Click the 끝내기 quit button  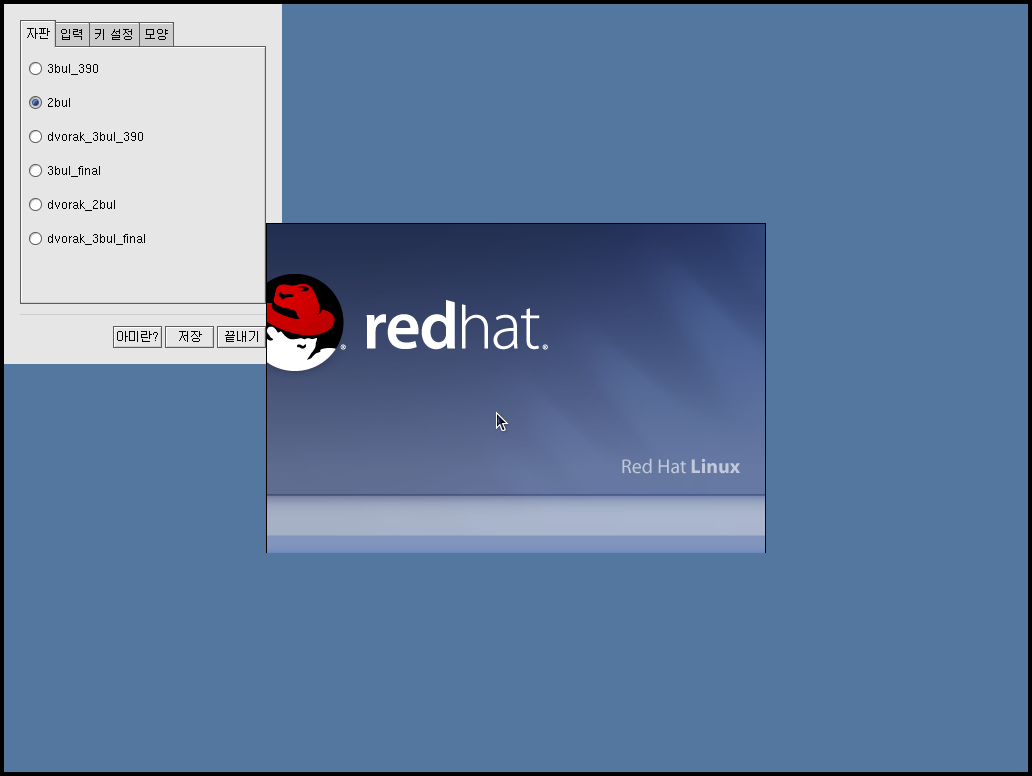click(242, 337)
